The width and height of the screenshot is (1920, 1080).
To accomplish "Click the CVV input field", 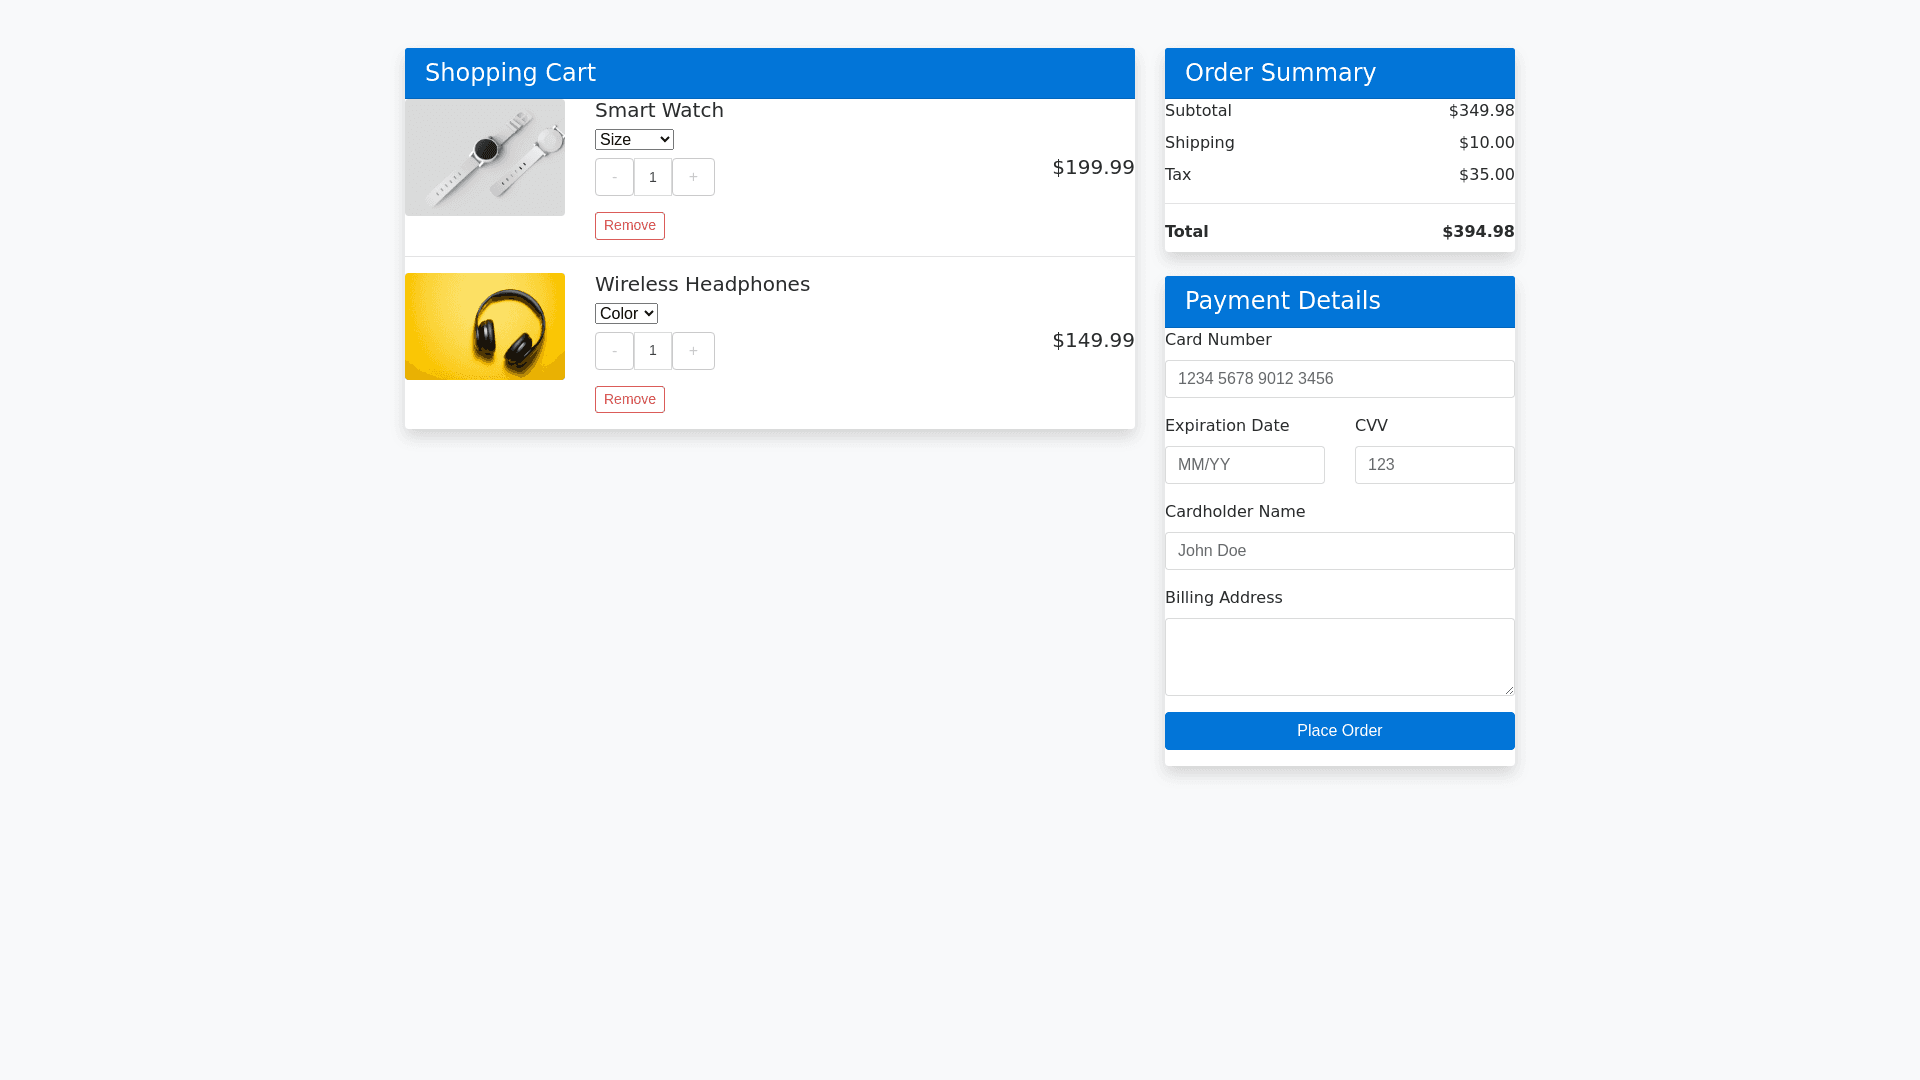I will pyautogui.click(x=1434, y=465).
